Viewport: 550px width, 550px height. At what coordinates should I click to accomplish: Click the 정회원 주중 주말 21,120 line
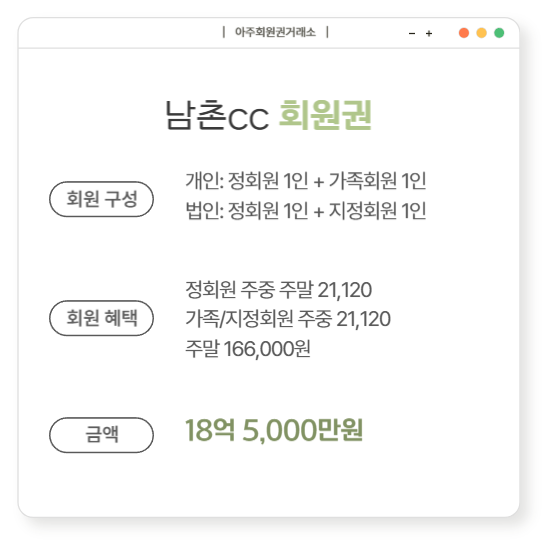(279, 290)
